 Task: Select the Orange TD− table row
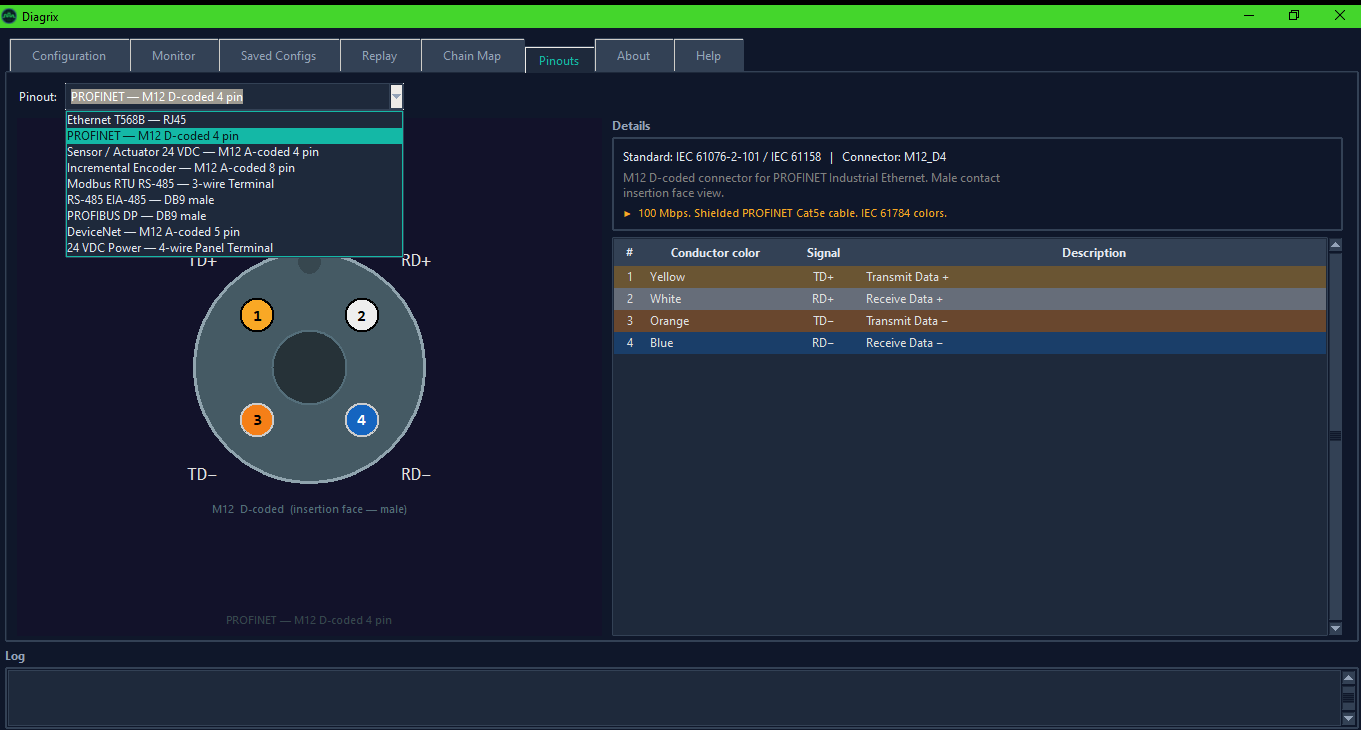(970, 321)
